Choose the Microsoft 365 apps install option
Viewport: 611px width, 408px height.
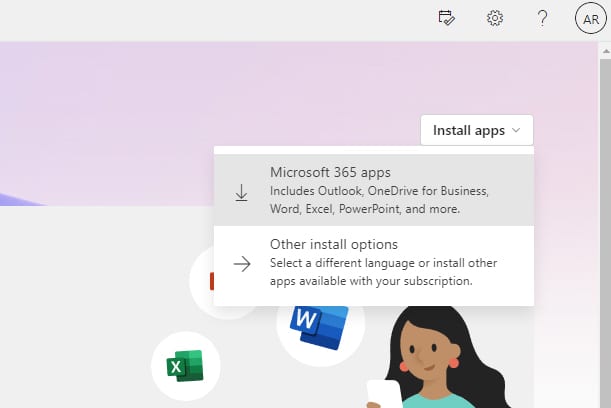374,190
